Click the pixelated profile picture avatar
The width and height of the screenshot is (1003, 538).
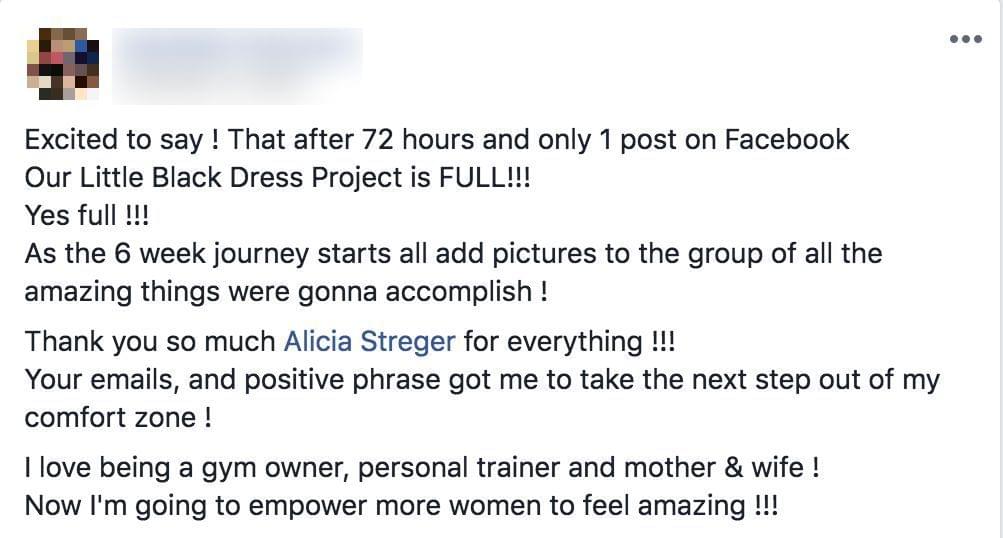click(x=62, y=63)
